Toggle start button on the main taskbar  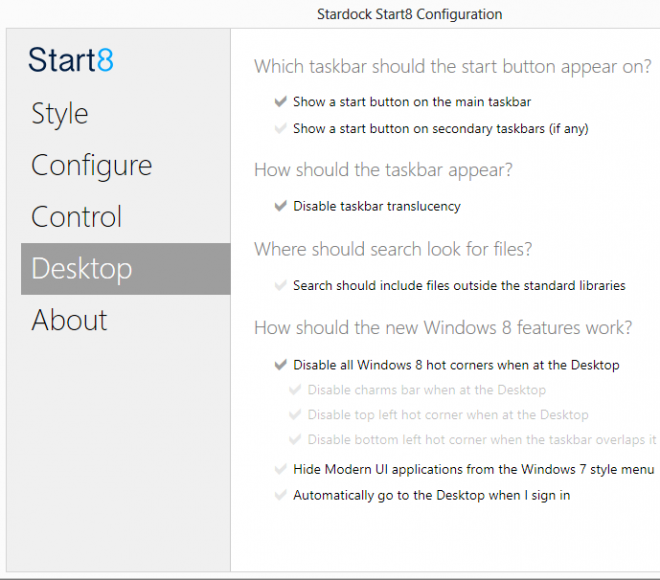click(x=279, y=102)
